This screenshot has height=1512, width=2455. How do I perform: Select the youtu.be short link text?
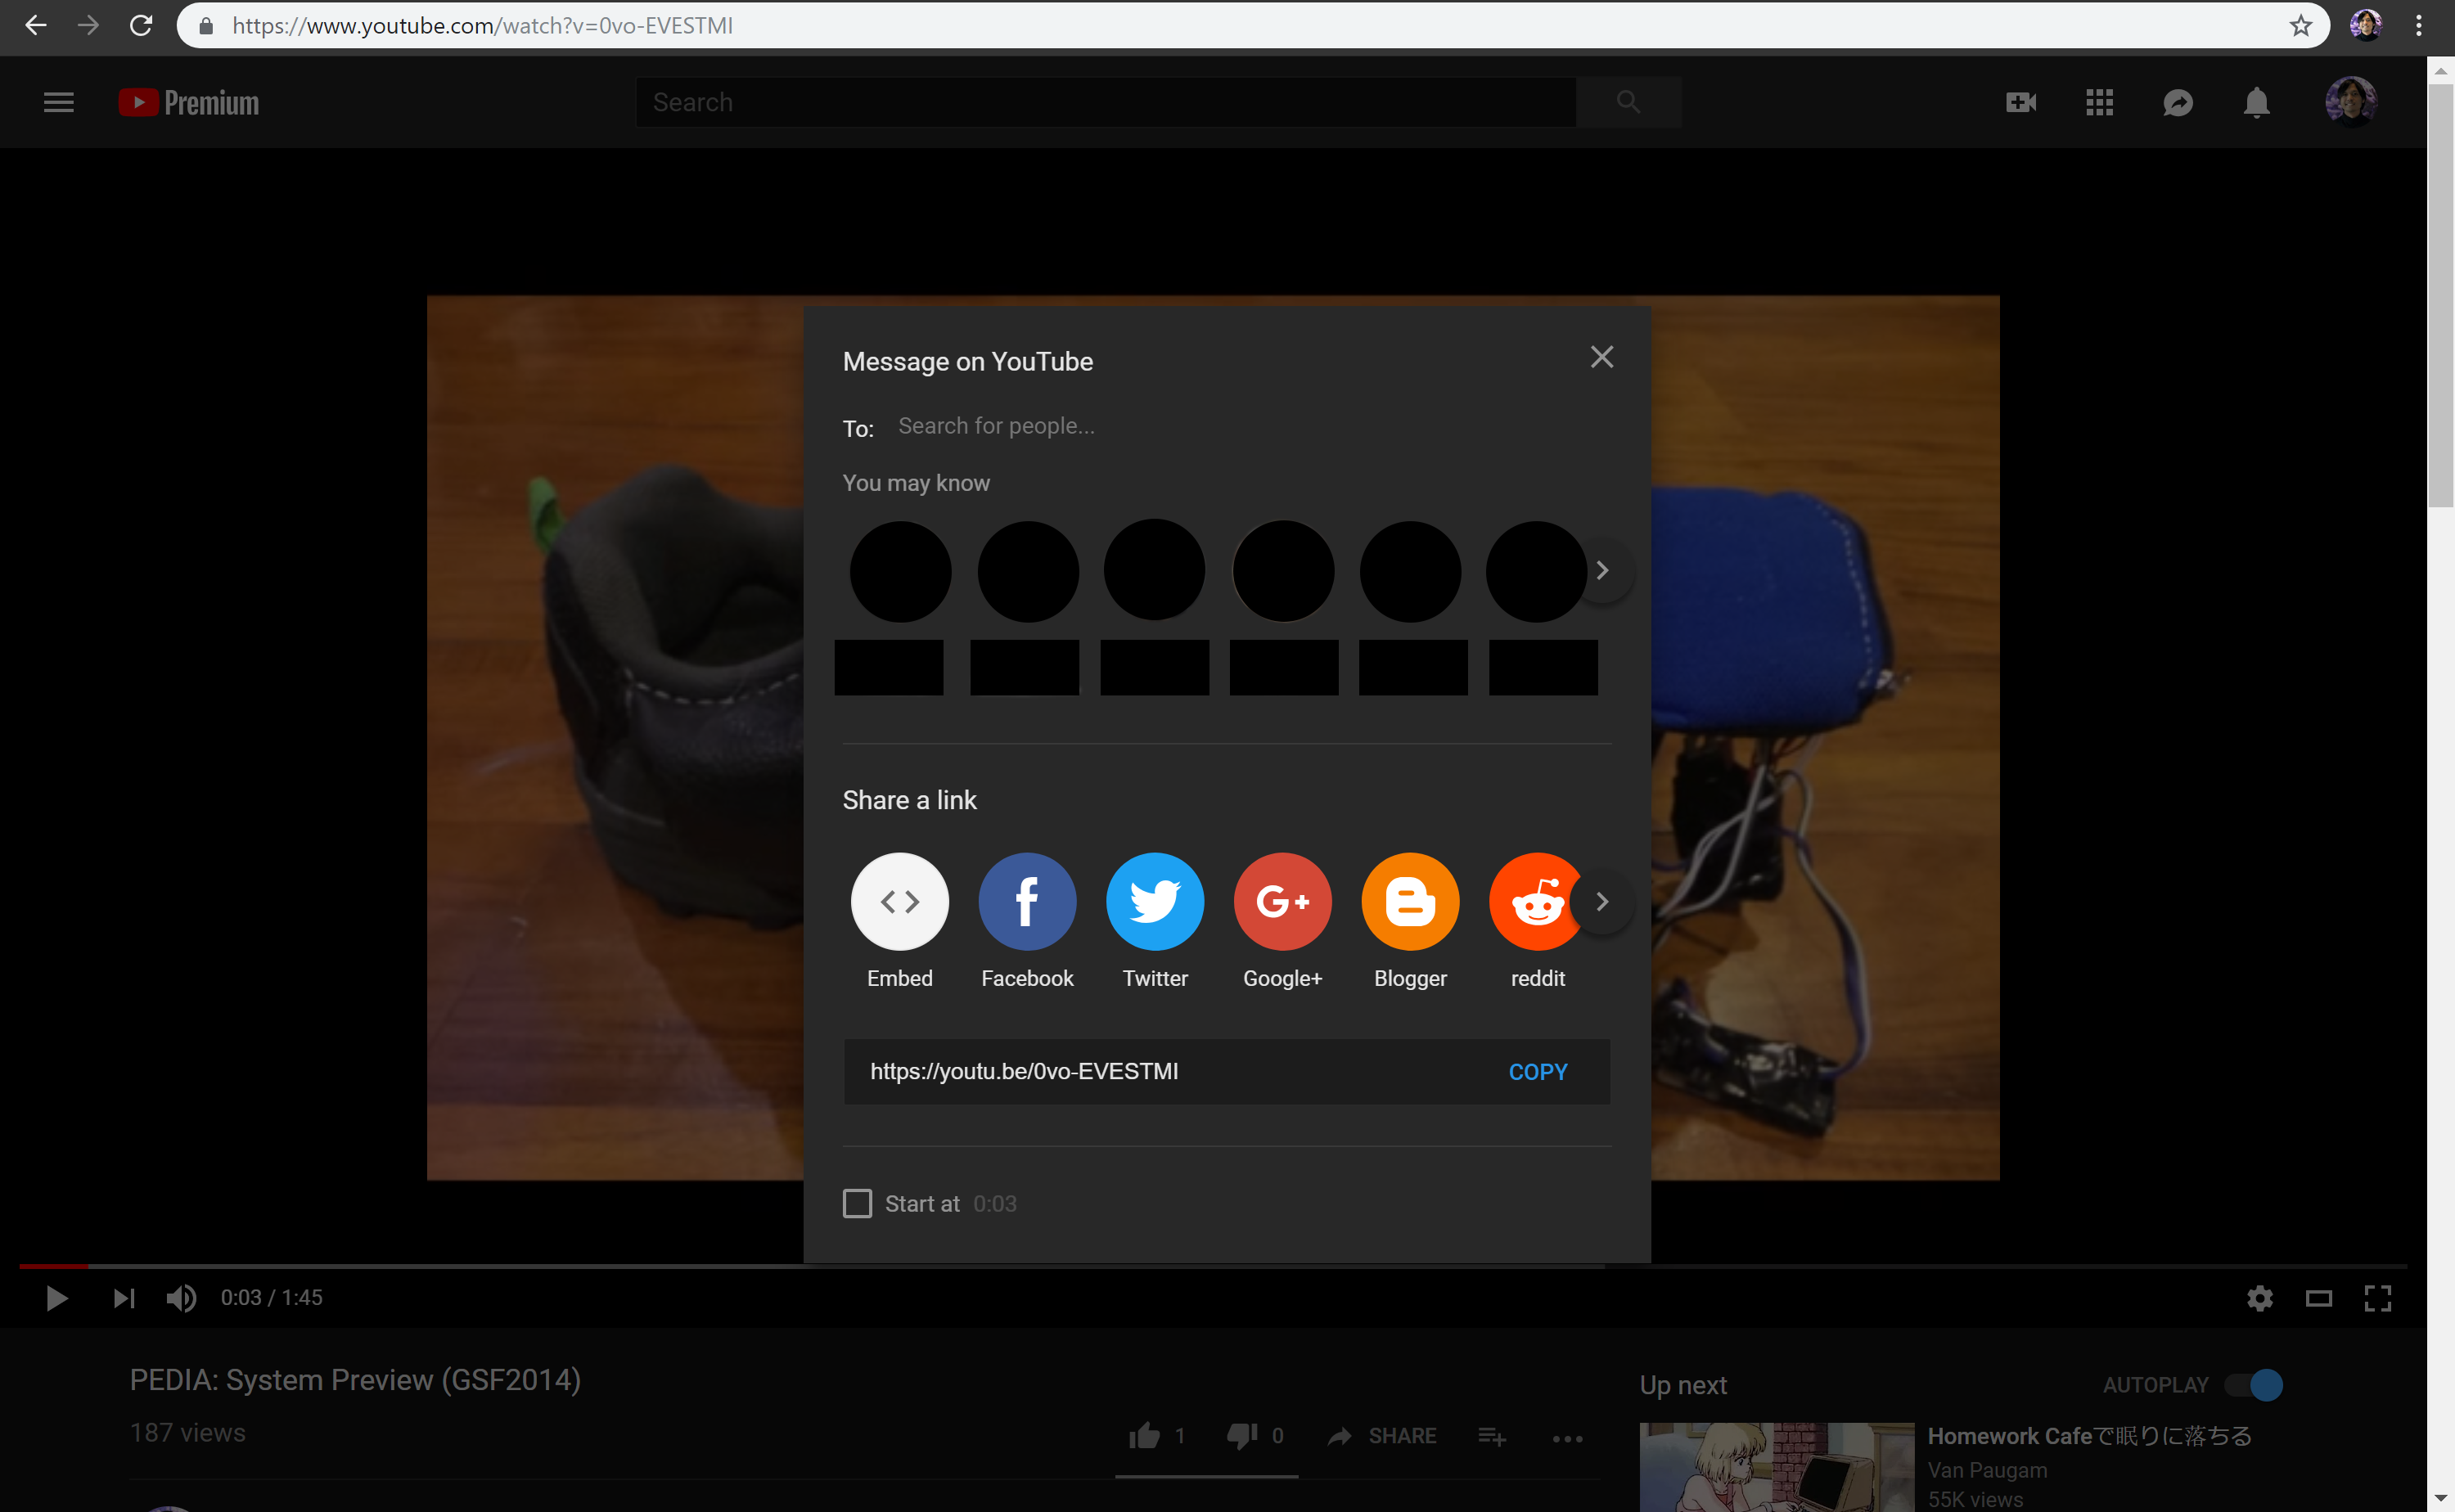pos(1024,1071)
